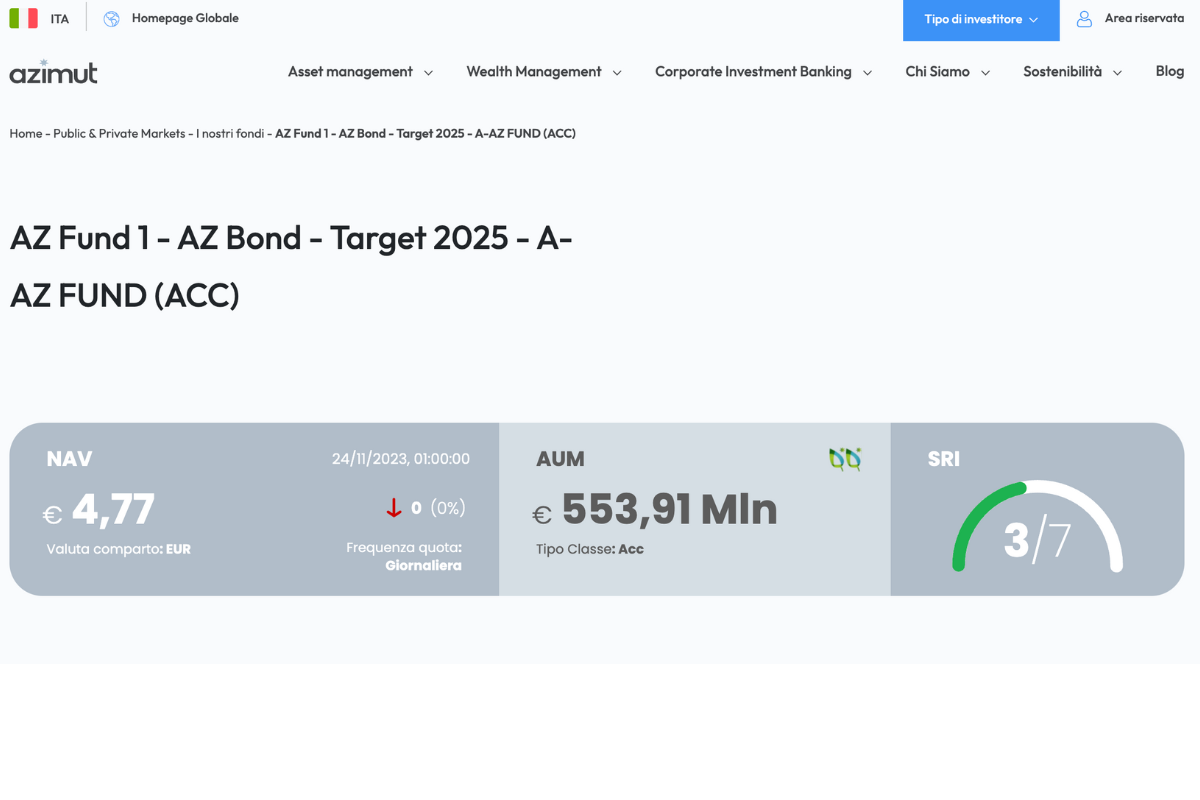Click the green ESG leaves icon

coord(845,459)
